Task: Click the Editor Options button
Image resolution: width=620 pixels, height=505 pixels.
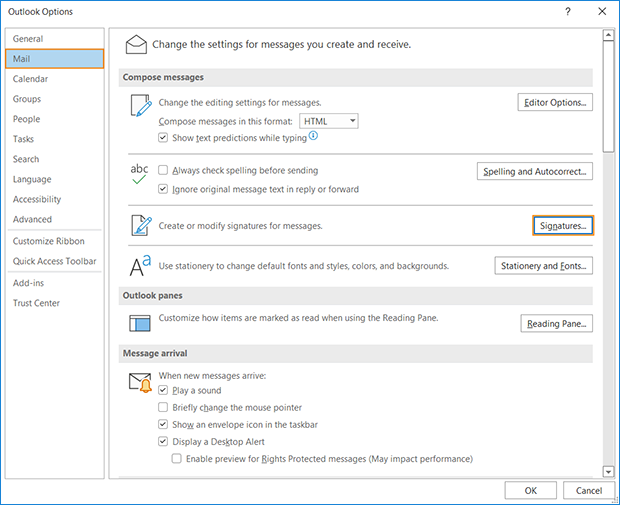Action: (555, 102)
